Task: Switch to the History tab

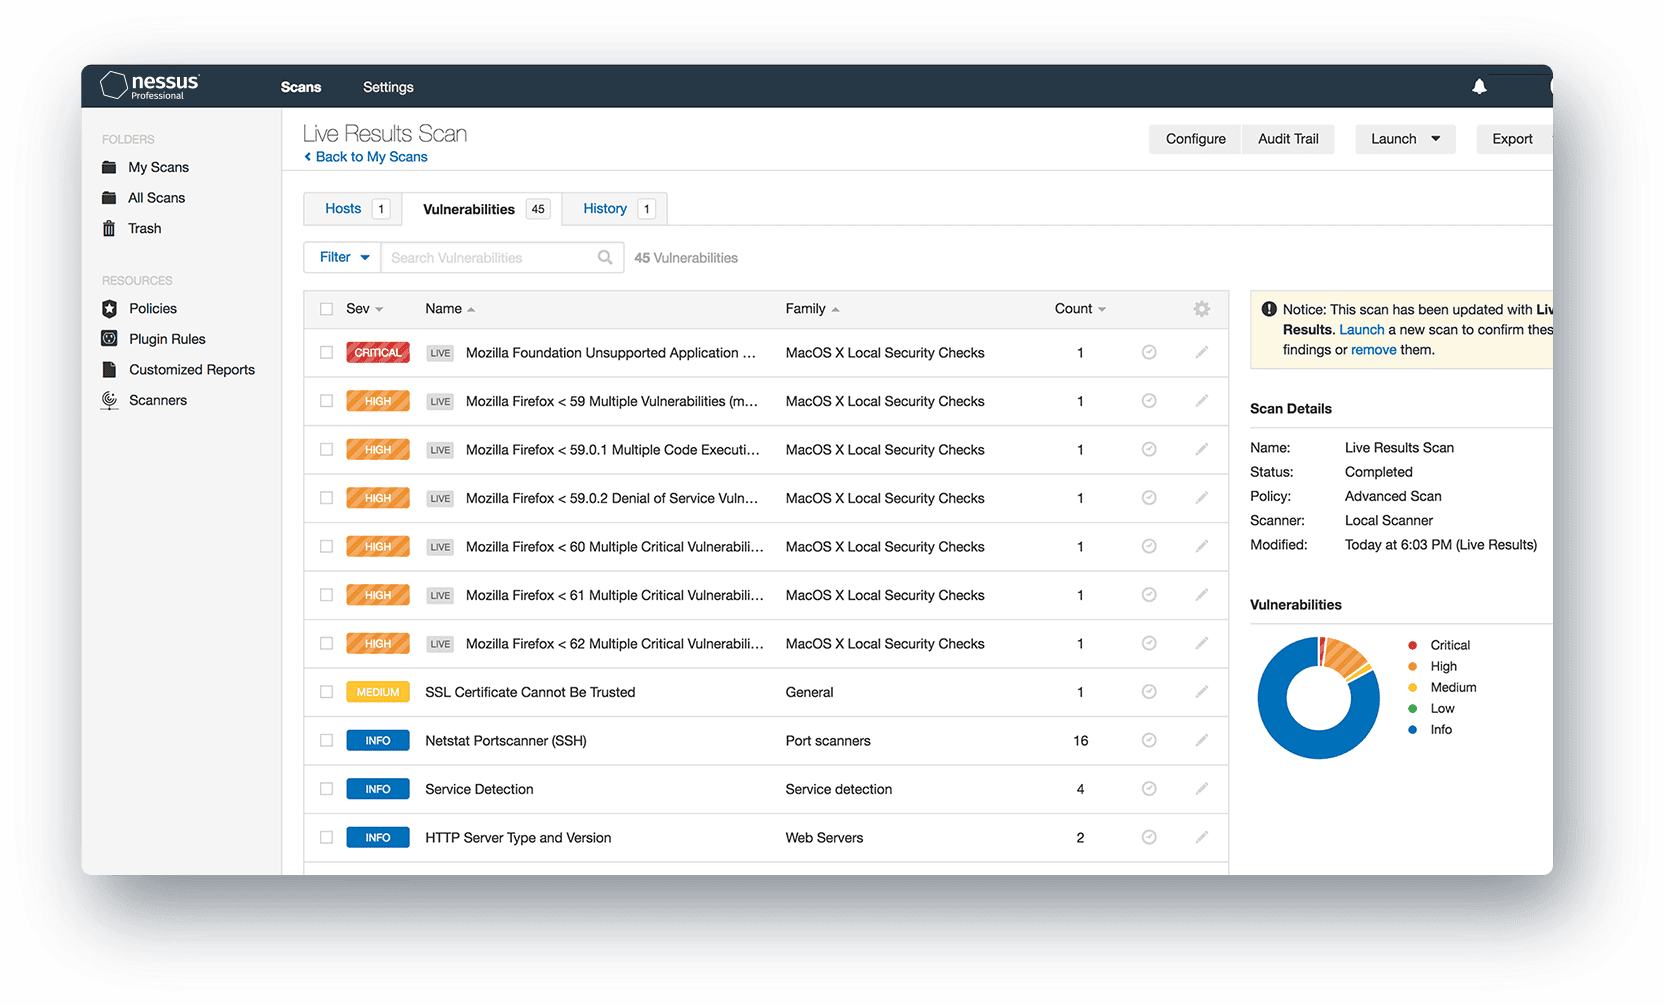Action: (x=615, y=208)
